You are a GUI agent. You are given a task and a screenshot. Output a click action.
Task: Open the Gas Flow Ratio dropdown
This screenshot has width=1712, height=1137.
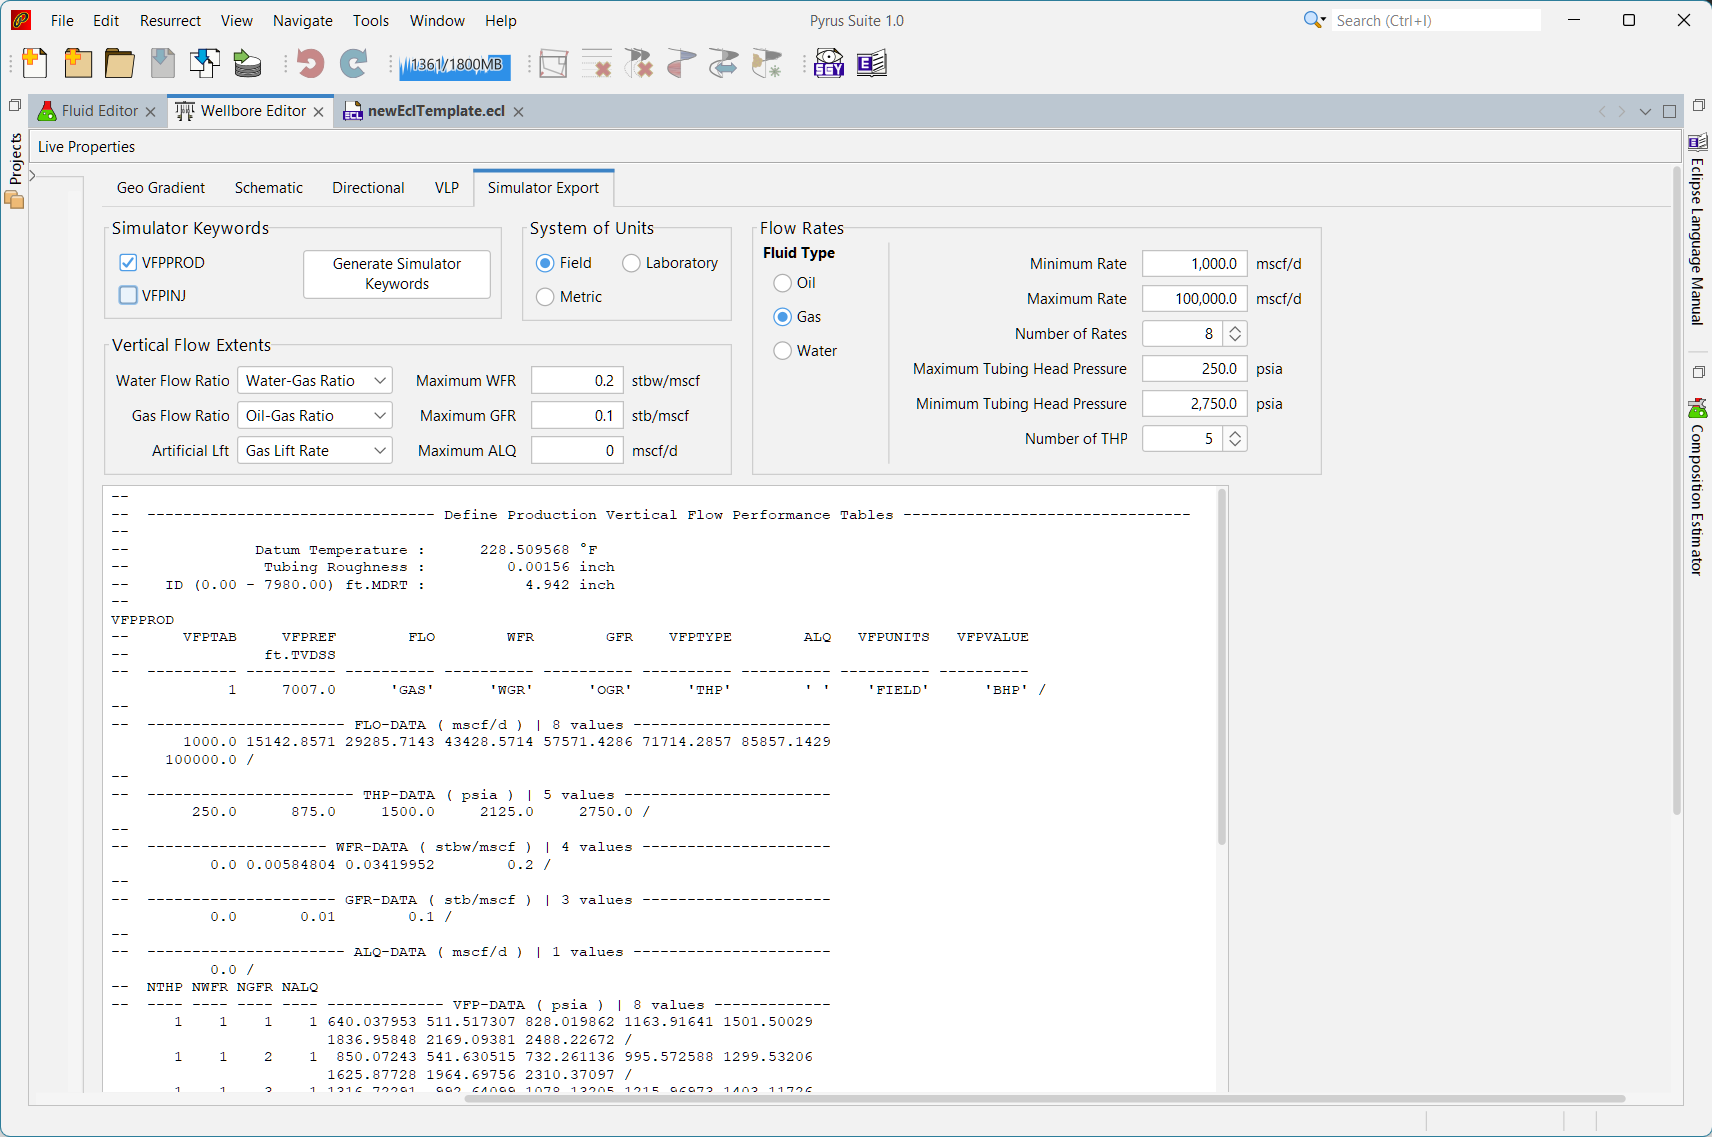coord(315,416)
